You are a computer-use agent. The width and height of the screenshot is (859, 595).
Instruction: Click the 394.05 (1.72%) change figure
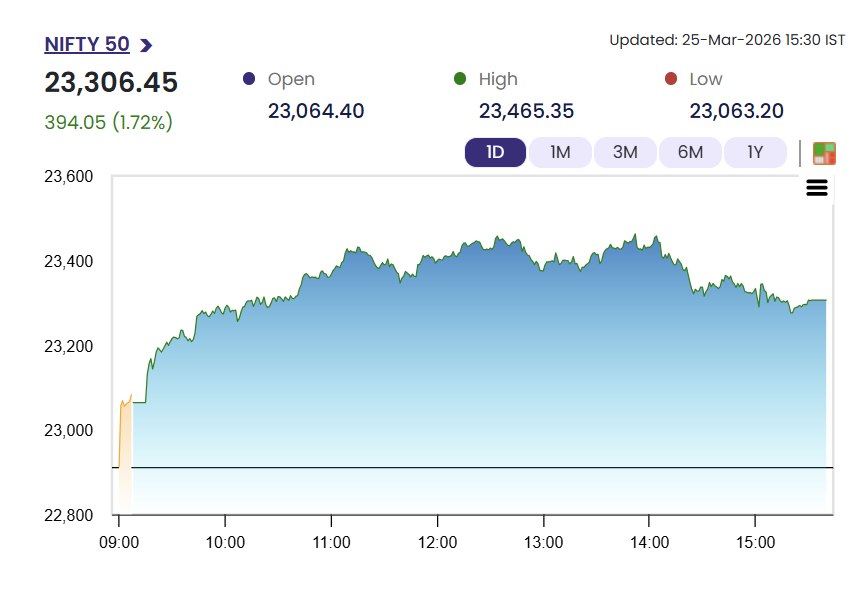pos(109,122)
